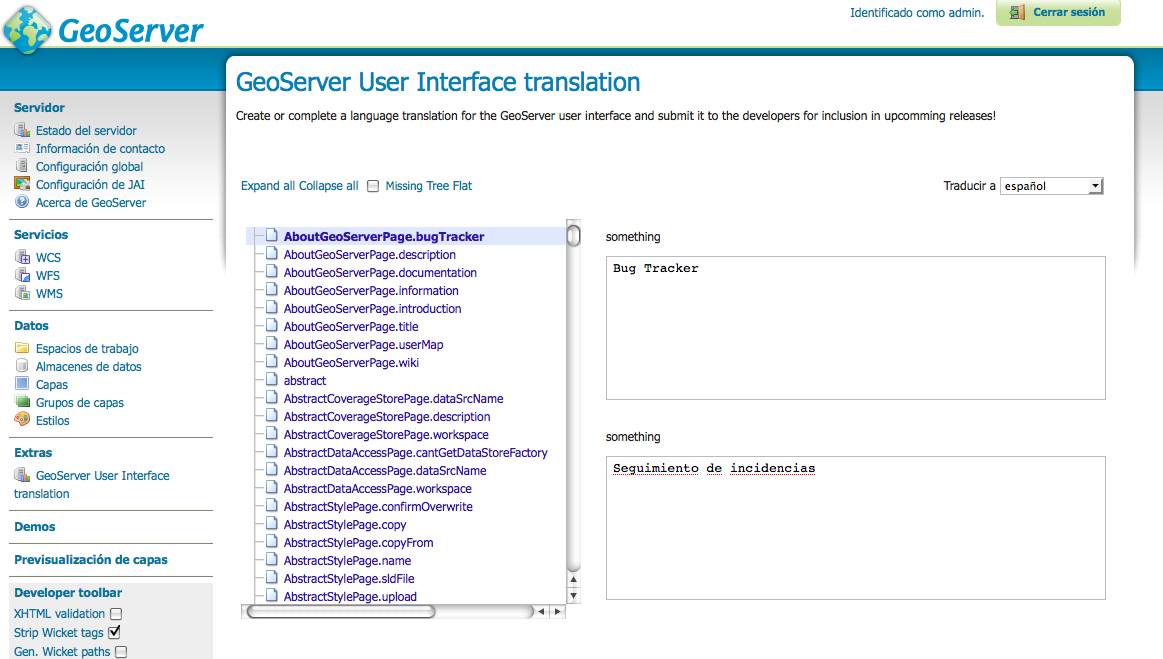Click the tree scroll right arrow
This screenshot has height=659, width=1163.
click(x=558, y=612)
